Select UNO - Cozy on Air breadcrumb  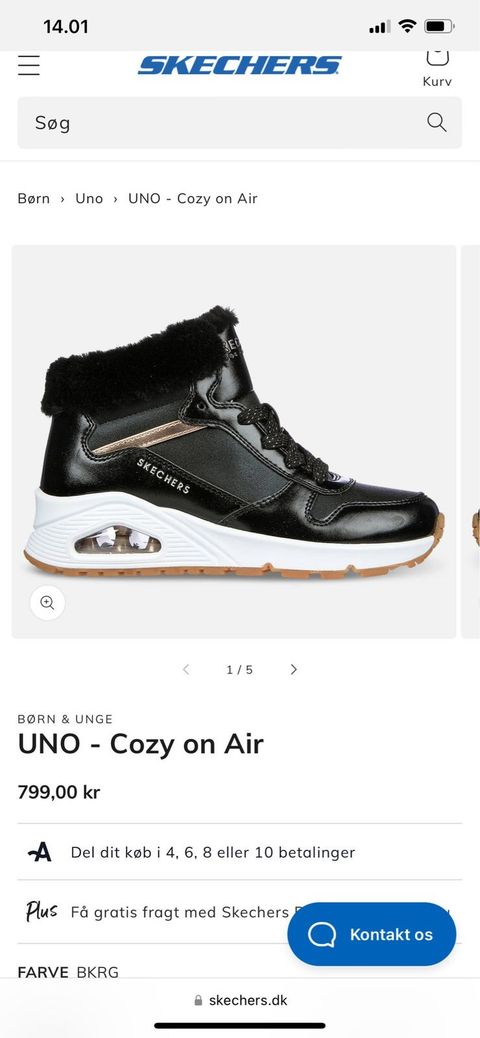pyautogui.click(x=193, y=199)
